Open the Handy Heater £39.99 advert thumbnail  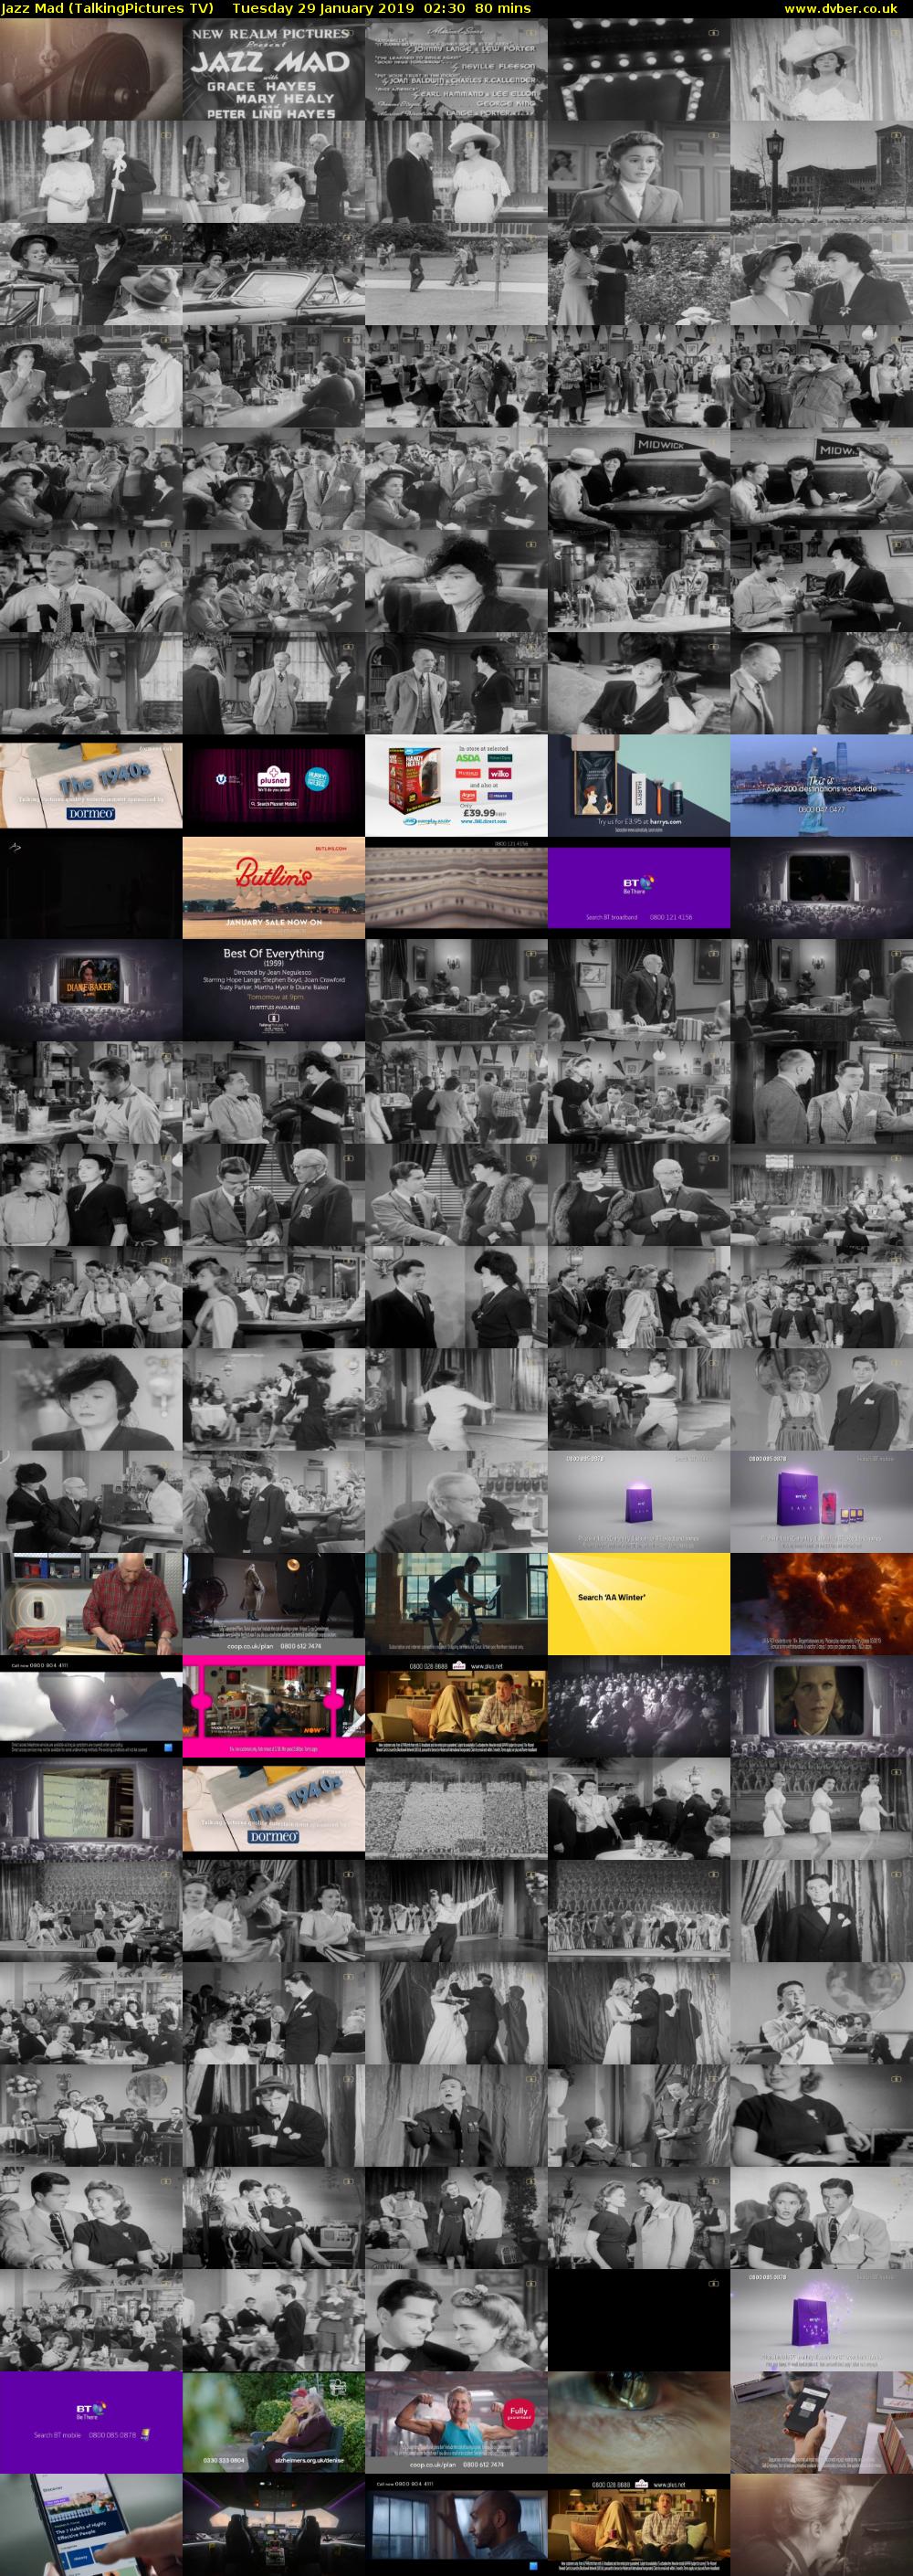click(456, 786)
